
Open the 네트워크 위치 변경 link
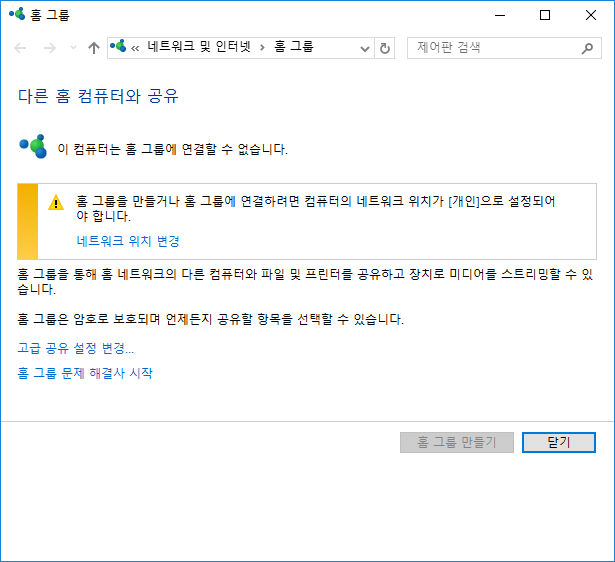click(128, 241)
